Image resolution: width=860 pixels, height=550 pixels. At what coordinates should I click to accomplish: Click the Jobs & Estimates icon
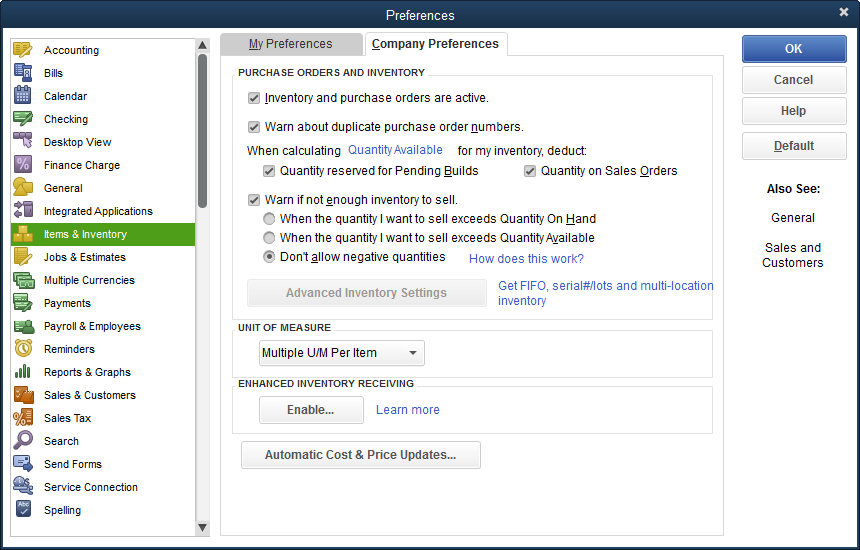coord(23,257)
